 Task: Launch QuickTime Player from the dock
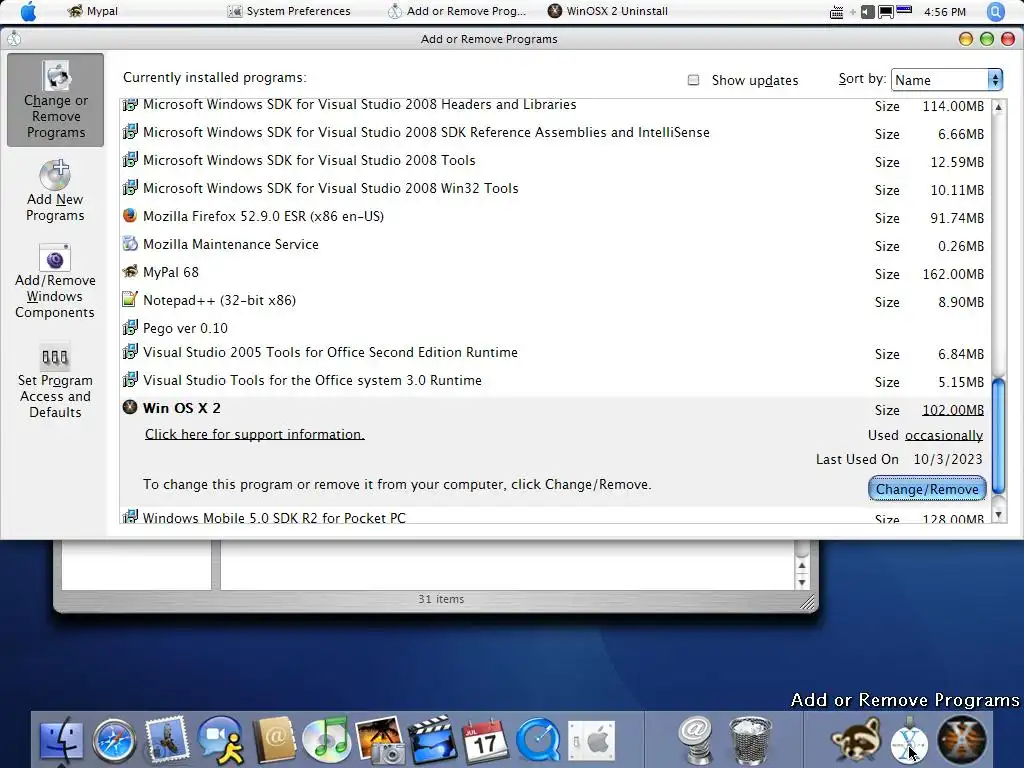pos(538,741)
